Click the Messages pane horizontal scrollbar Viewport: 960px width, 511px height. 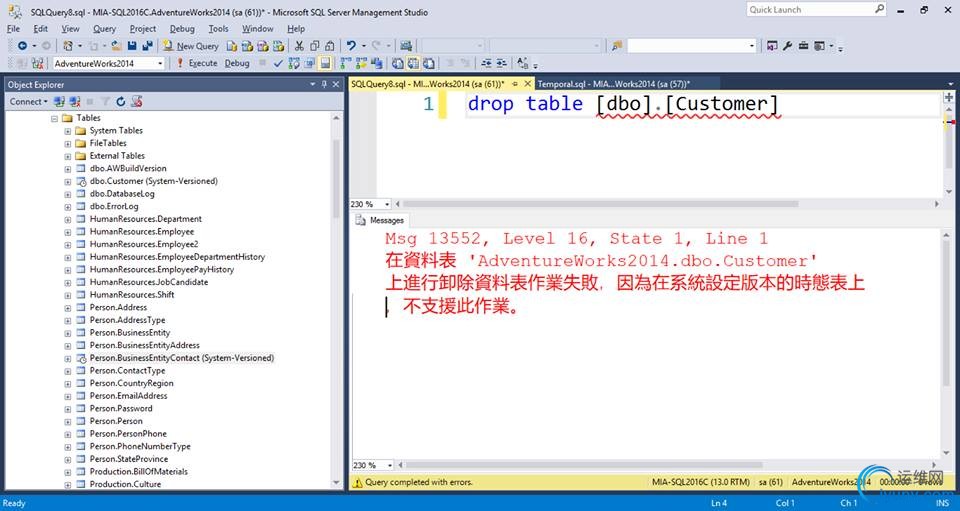pos(585,465)
